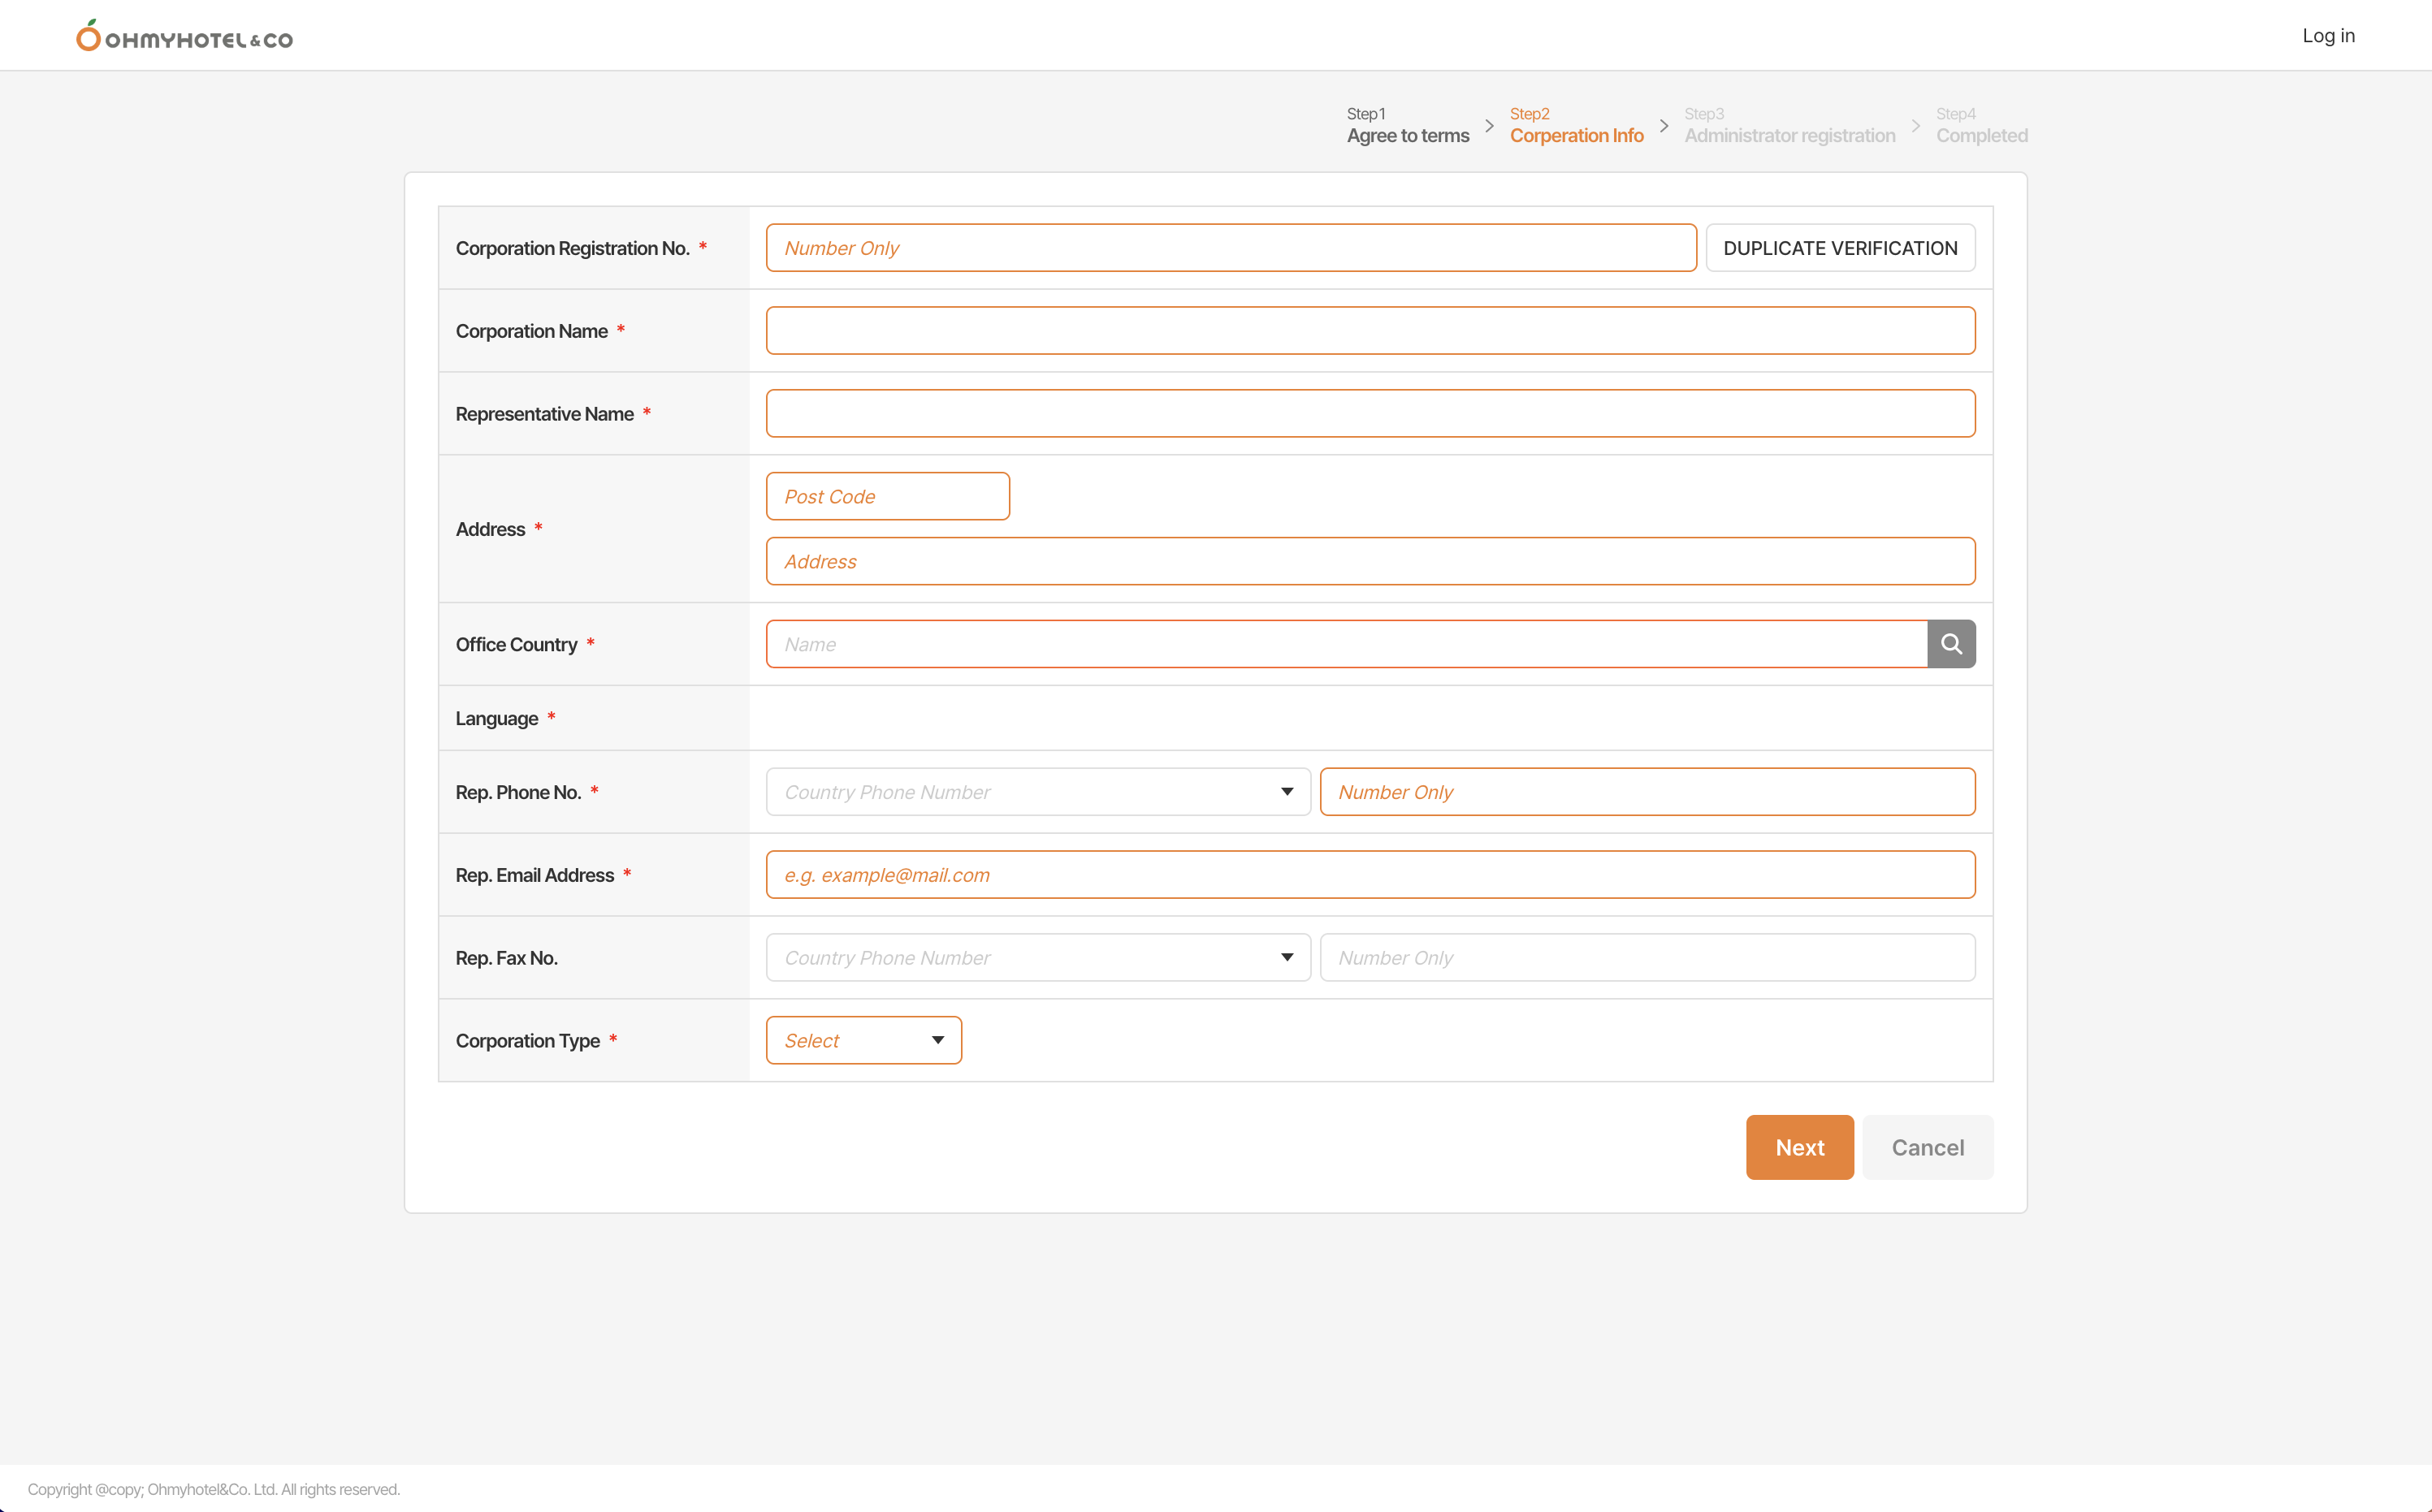
Task: Click the Log in link
Action: tap(2328, 36)
